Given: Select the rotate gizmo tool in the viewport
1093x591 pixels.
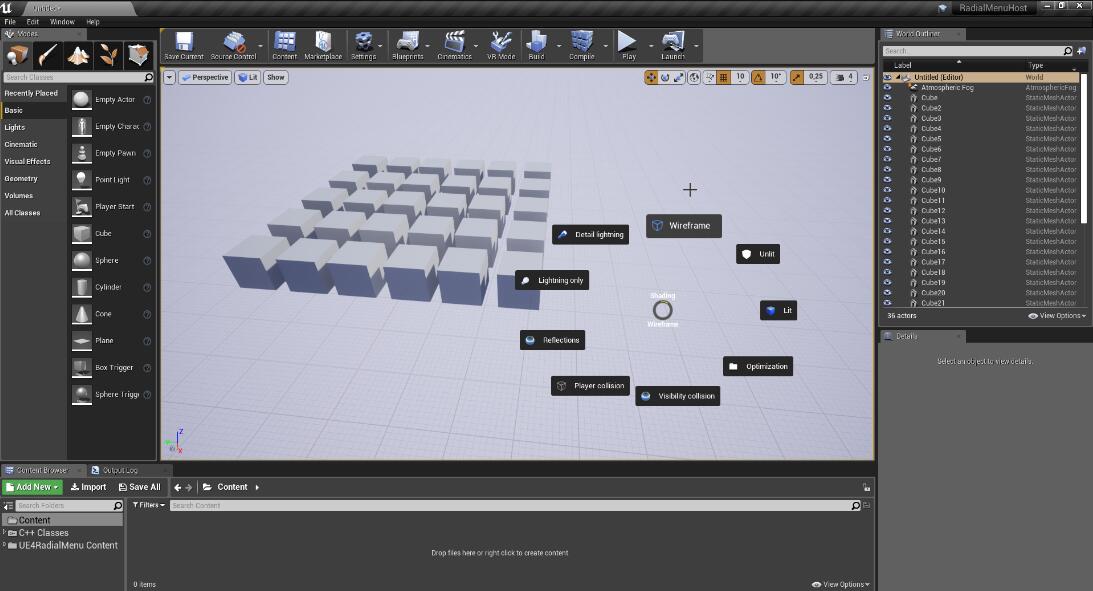Looking at the screenshot, I should click(x=665, y=77).
